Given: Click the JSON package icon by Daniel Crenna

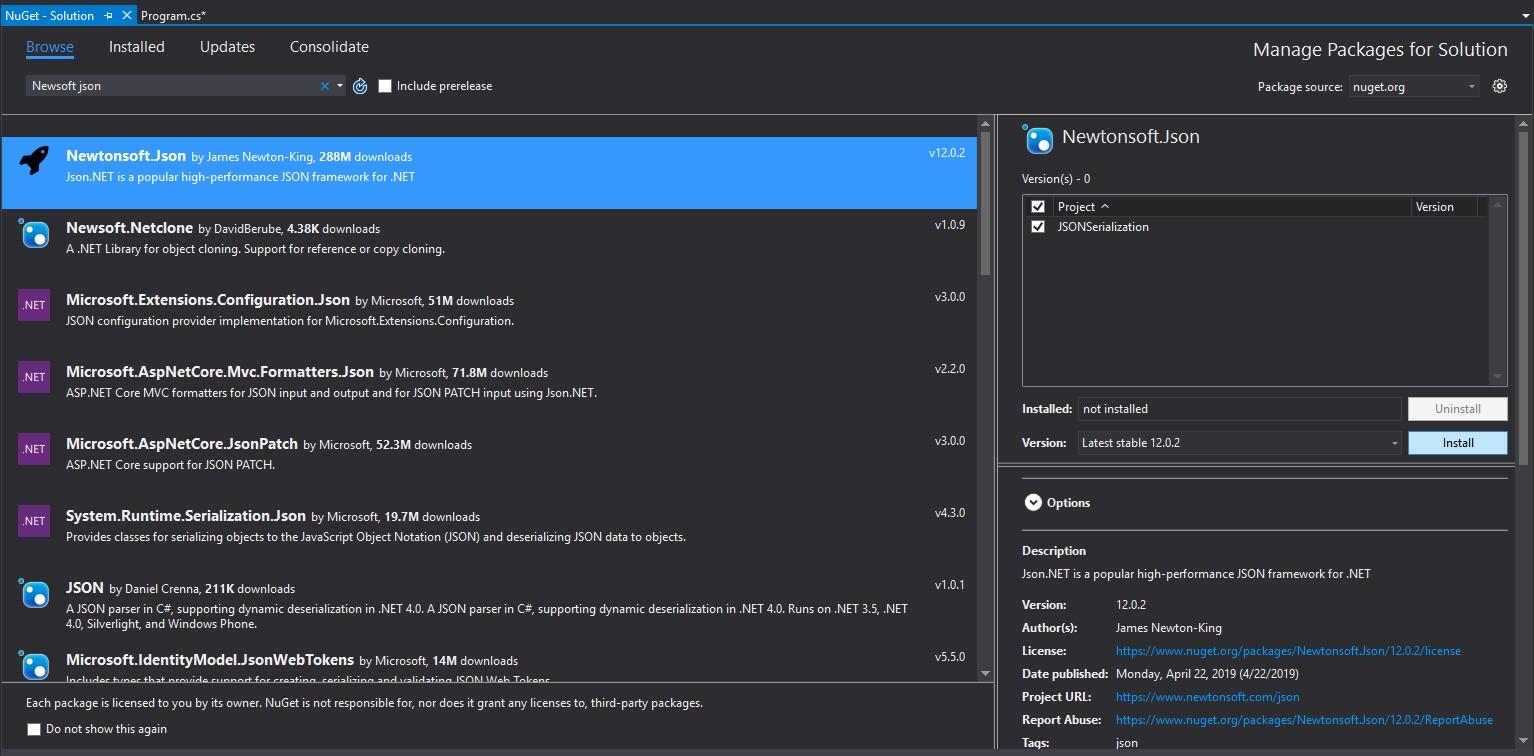Looking at the screenshot, I should (33, 592).
